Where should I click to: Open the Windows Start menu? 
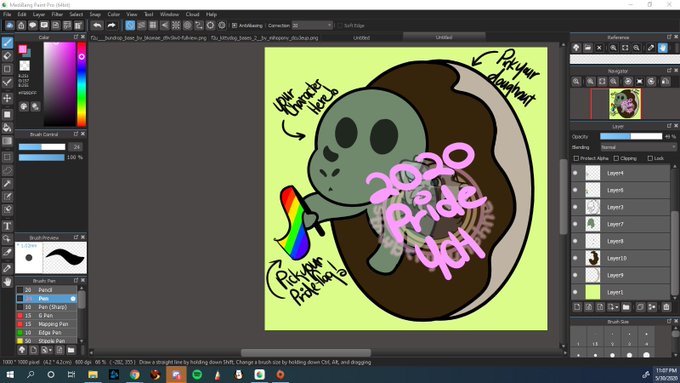click(x=10, y=374)
